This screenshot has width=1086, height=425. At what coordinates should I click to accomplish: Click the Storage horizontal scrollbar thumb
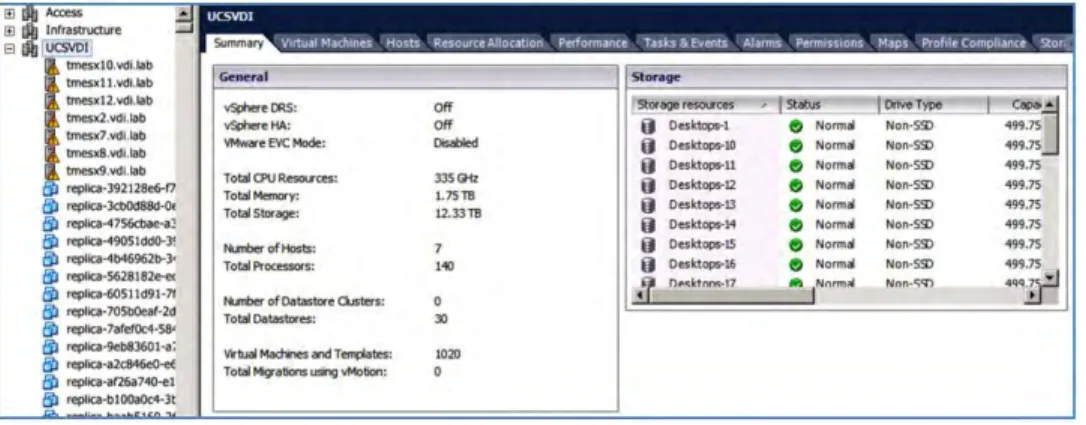[x=731, y=296]
